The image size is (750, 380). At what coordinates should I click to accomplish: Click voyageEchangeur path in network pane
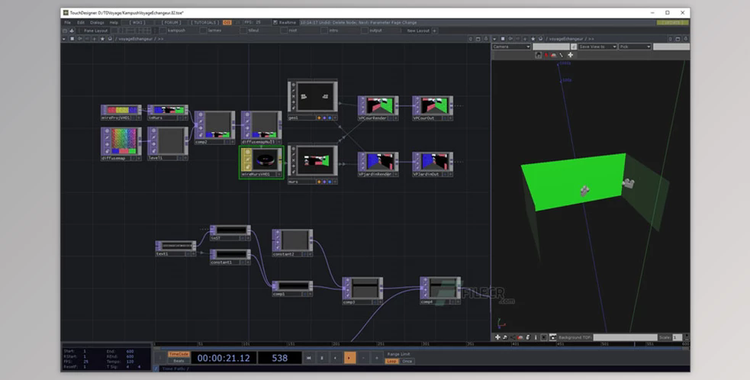coord(136,39)
